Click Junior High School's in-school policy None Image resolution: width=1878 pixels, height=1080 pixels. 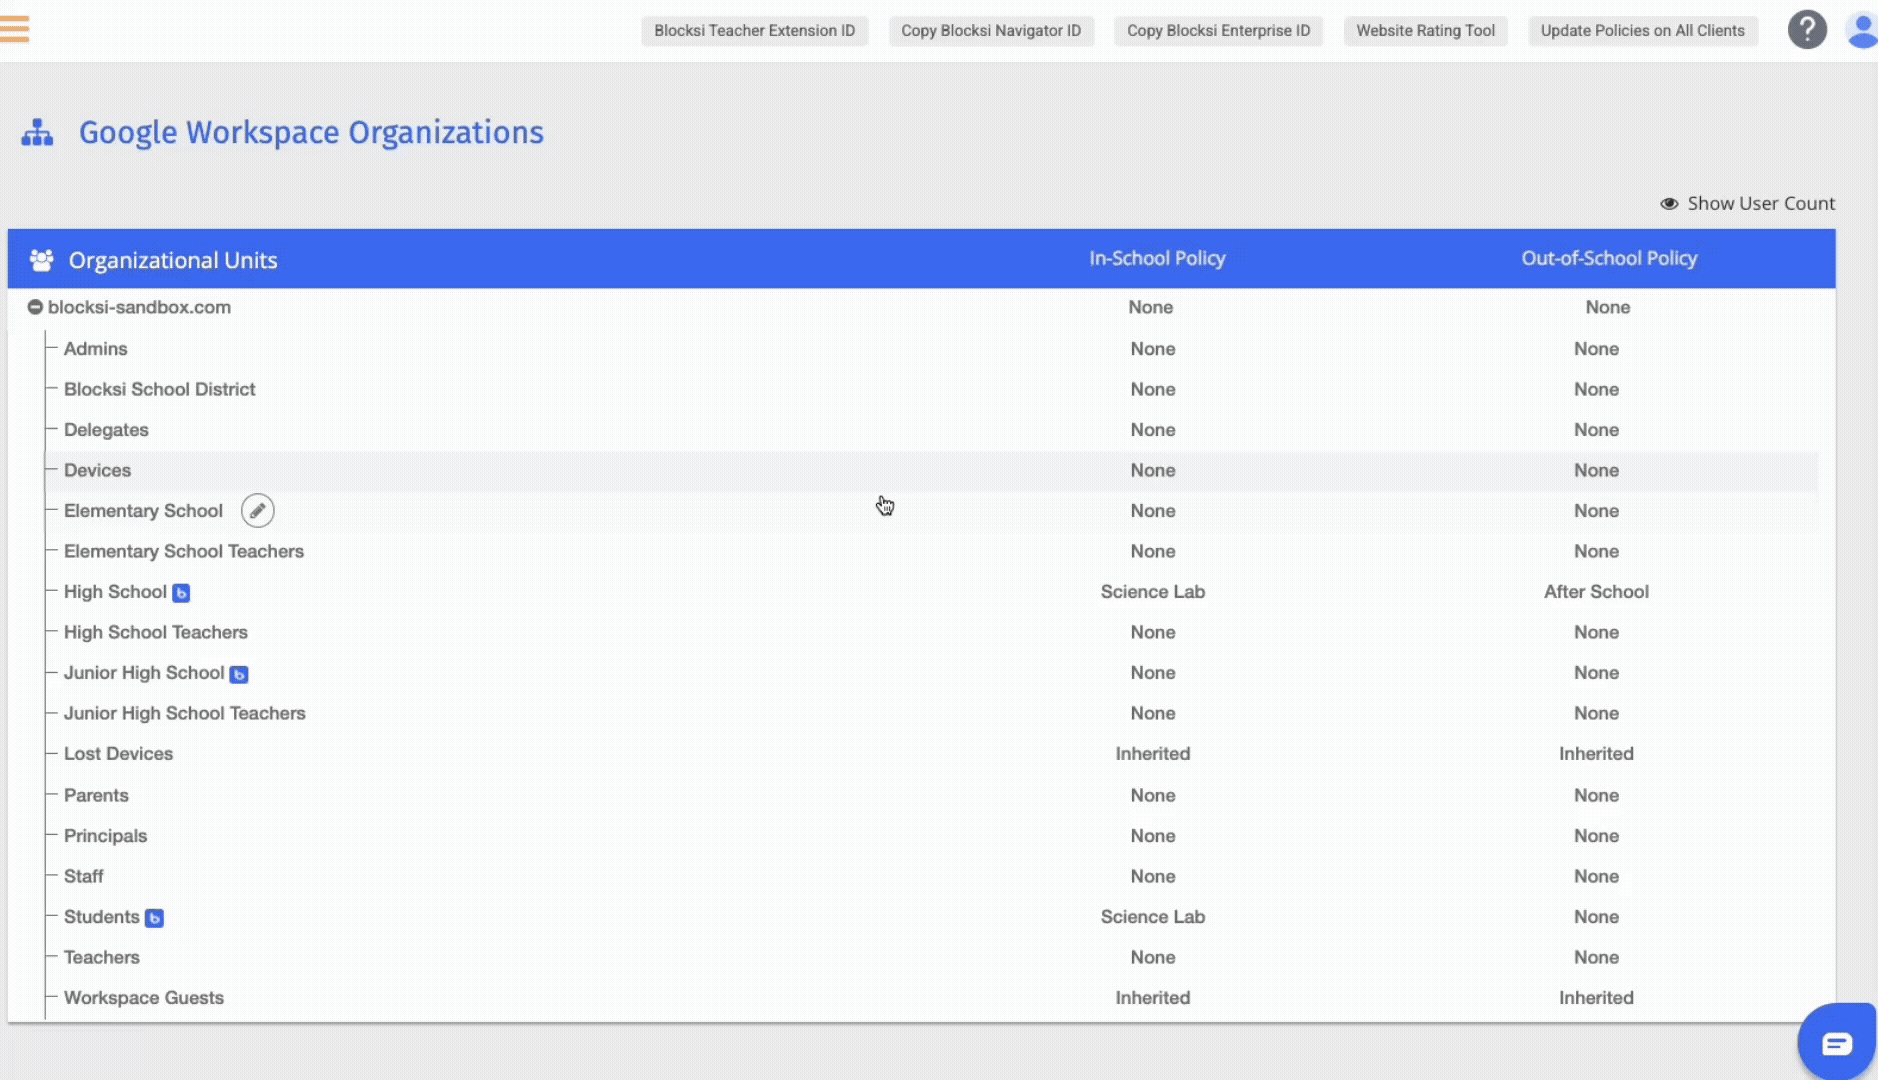pos(1153,673)
